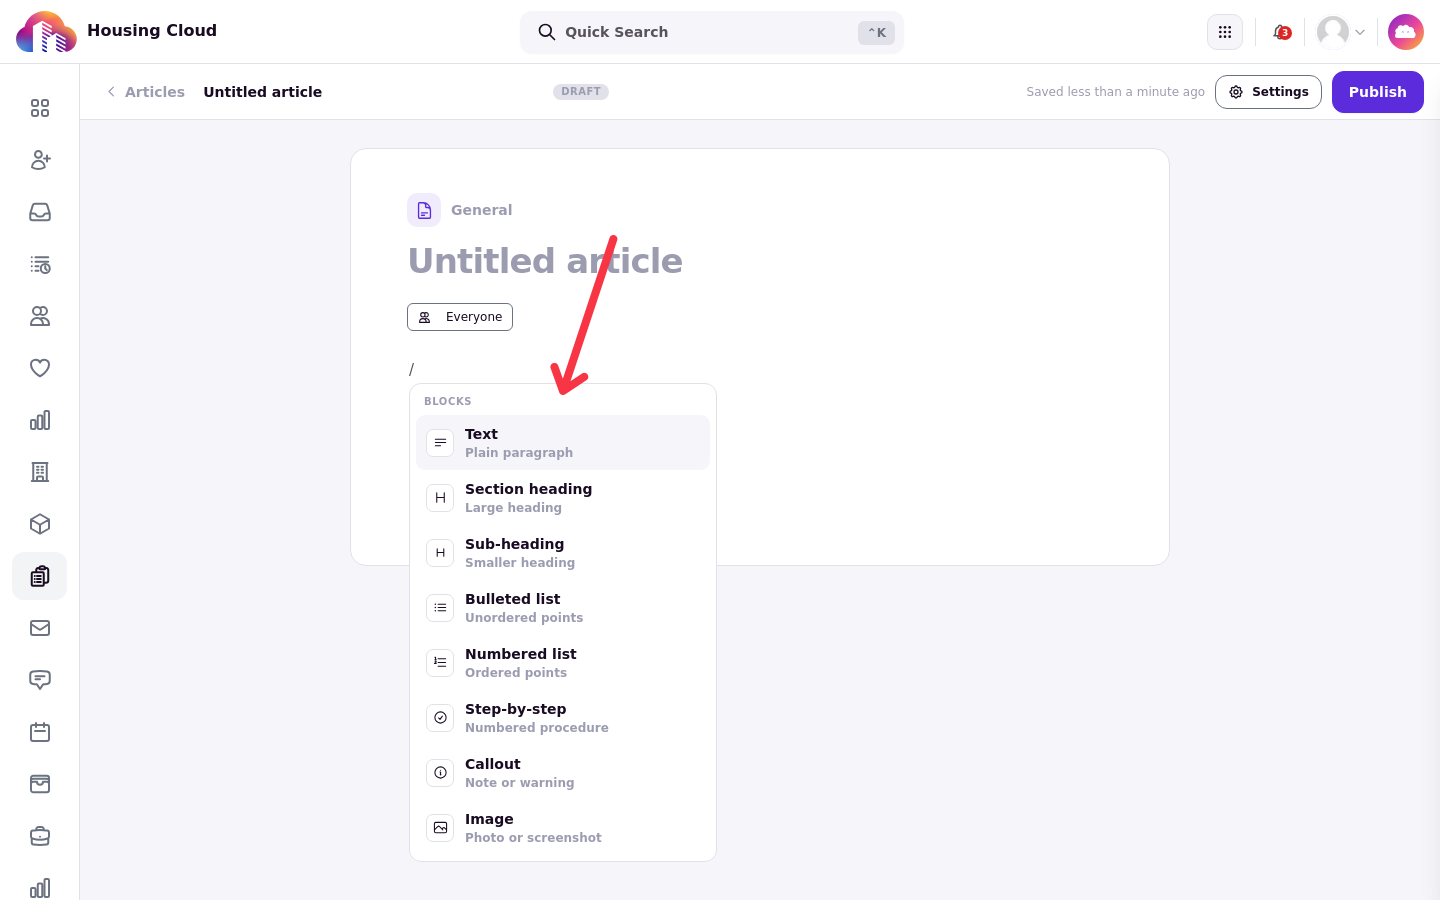Add a Bulleted list block
The width and height of the screenshot is (1440, 900).
[x=563, y=608]
